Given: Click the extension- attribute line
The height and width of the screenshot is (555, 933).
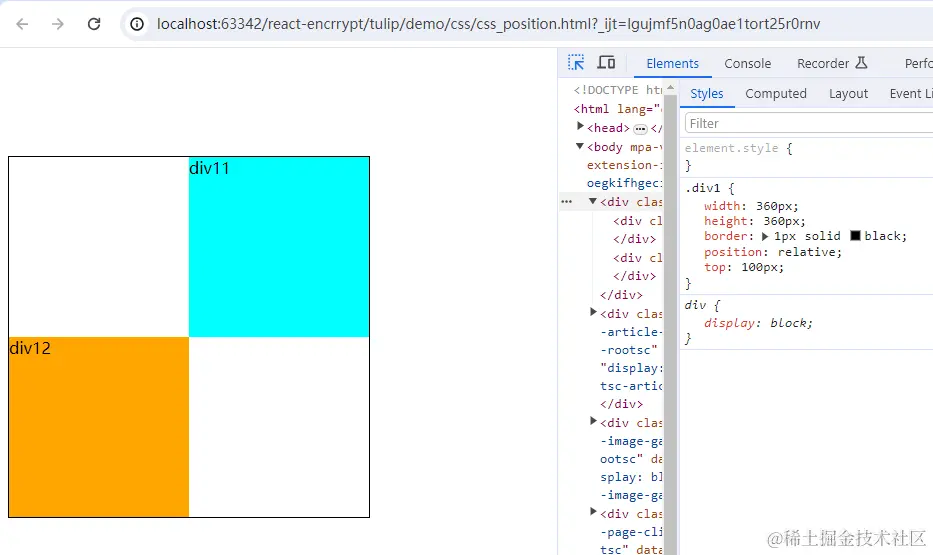Looking at the screenshot, I should click(x=624, y=165).
